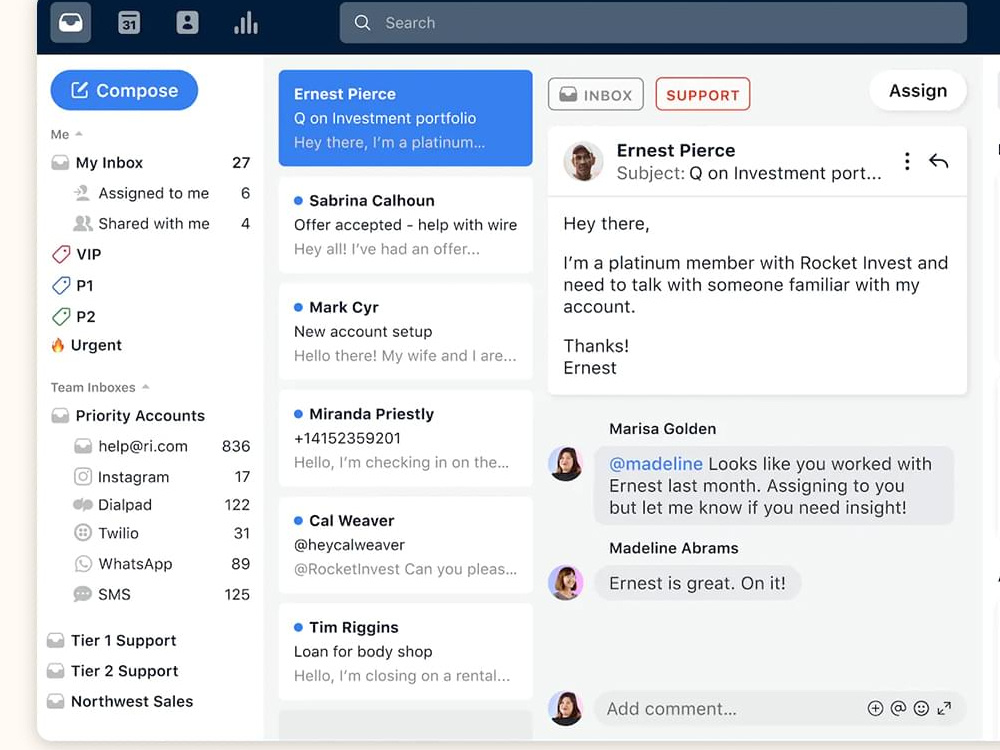Click the INBOX tag button
This screenshot has width=1000, height=750.
[x=596, y=94]
